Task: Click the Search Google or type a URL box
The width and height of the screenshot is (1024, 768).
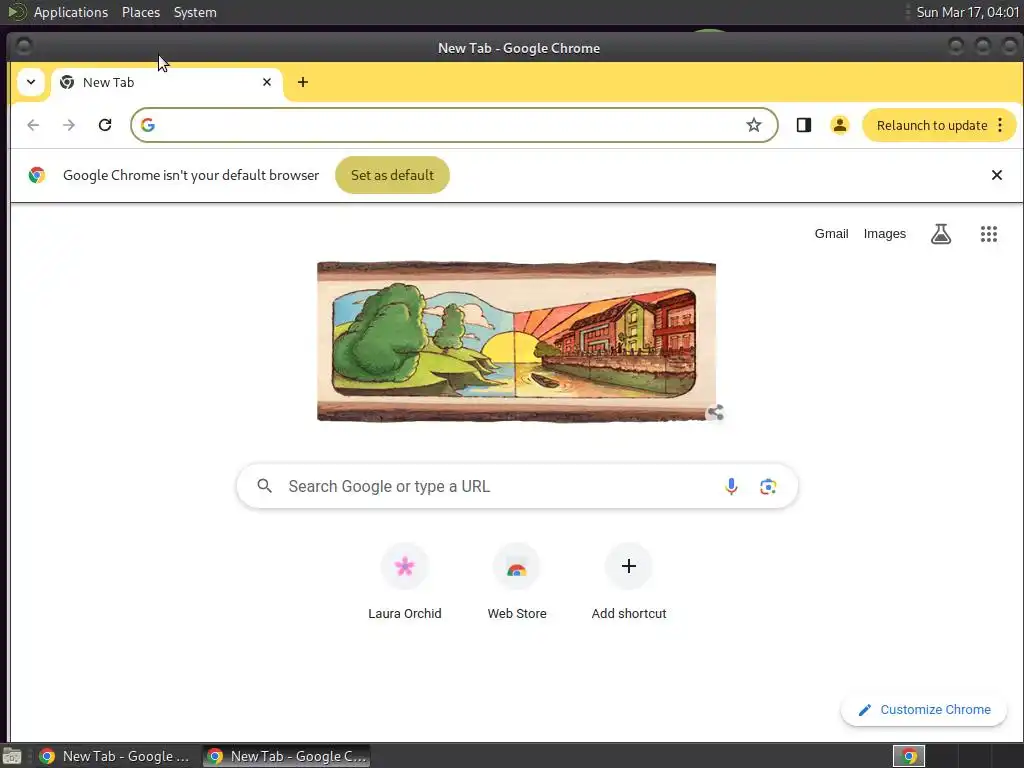Action: pyautogui.click(x=517, y=487)
